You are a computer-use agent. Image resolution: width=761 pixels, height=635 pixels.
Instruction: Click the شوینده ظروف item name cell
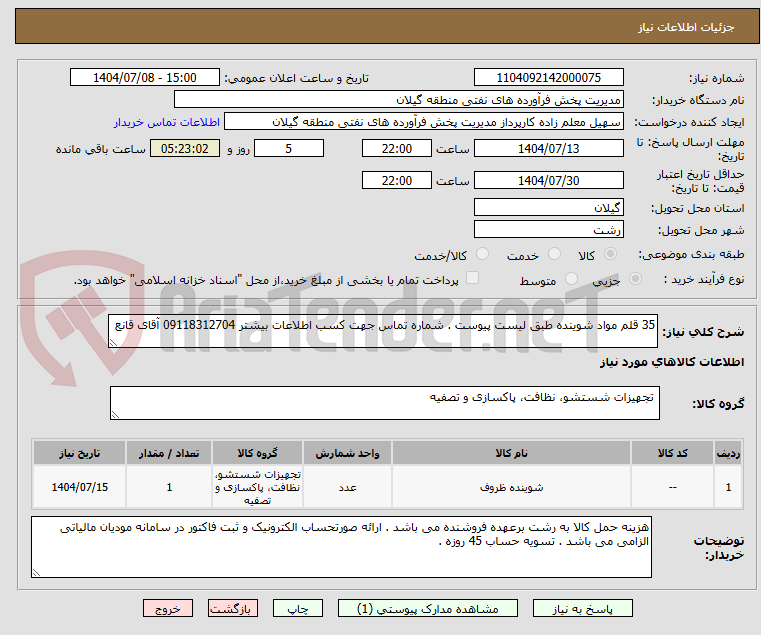[511, 487]
